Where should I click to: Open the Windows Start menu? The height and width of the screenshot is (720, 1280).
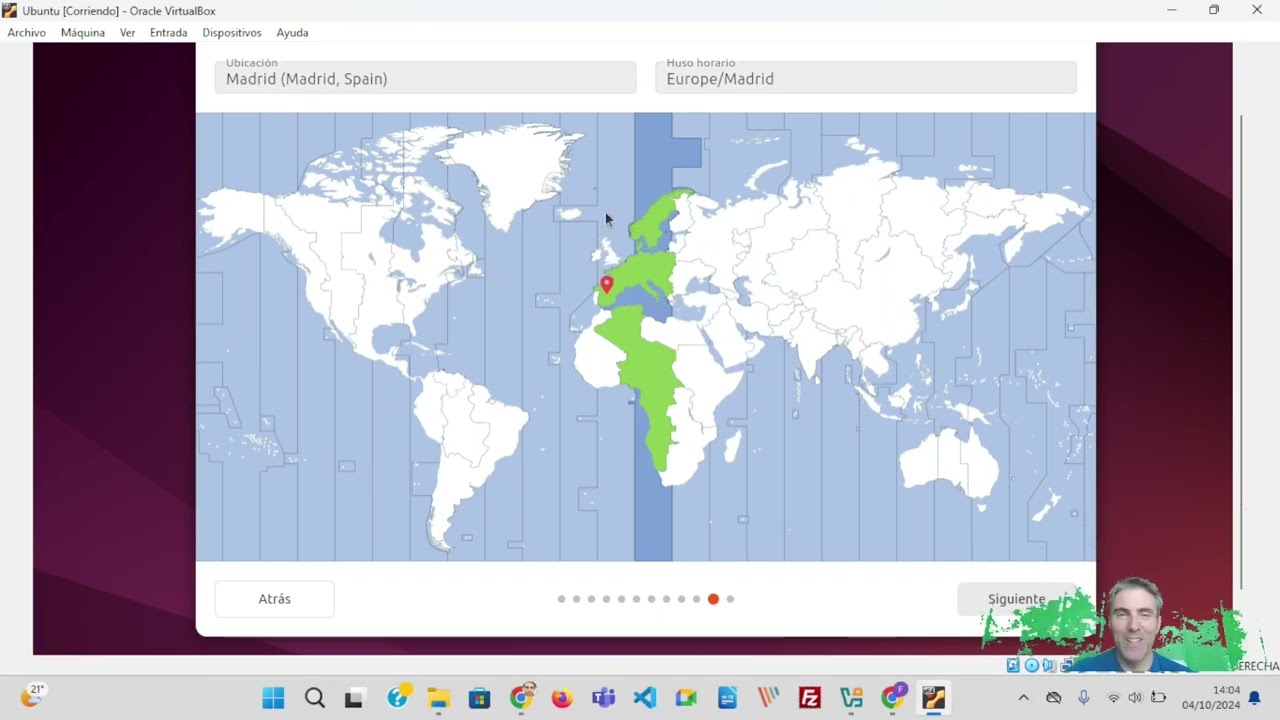click(273, 698)
